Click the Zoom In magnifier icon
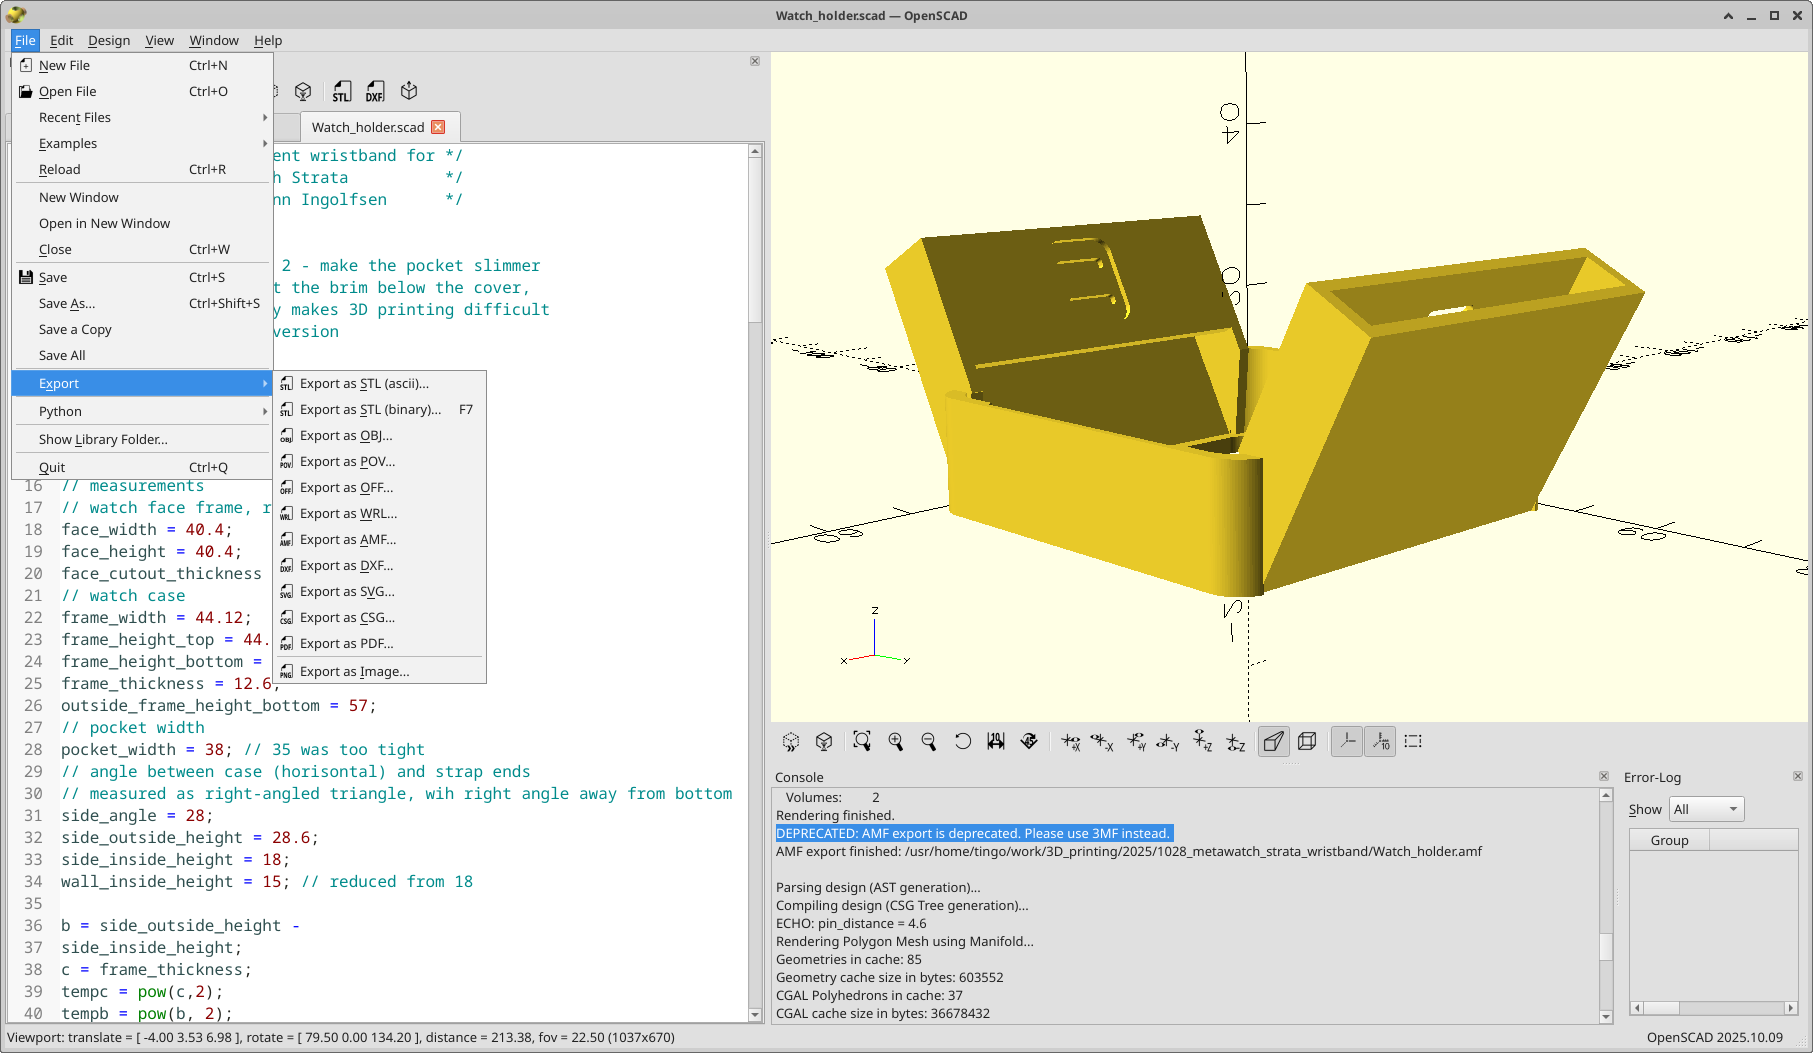The image size is (1813, 1053). tap(895, 742)
